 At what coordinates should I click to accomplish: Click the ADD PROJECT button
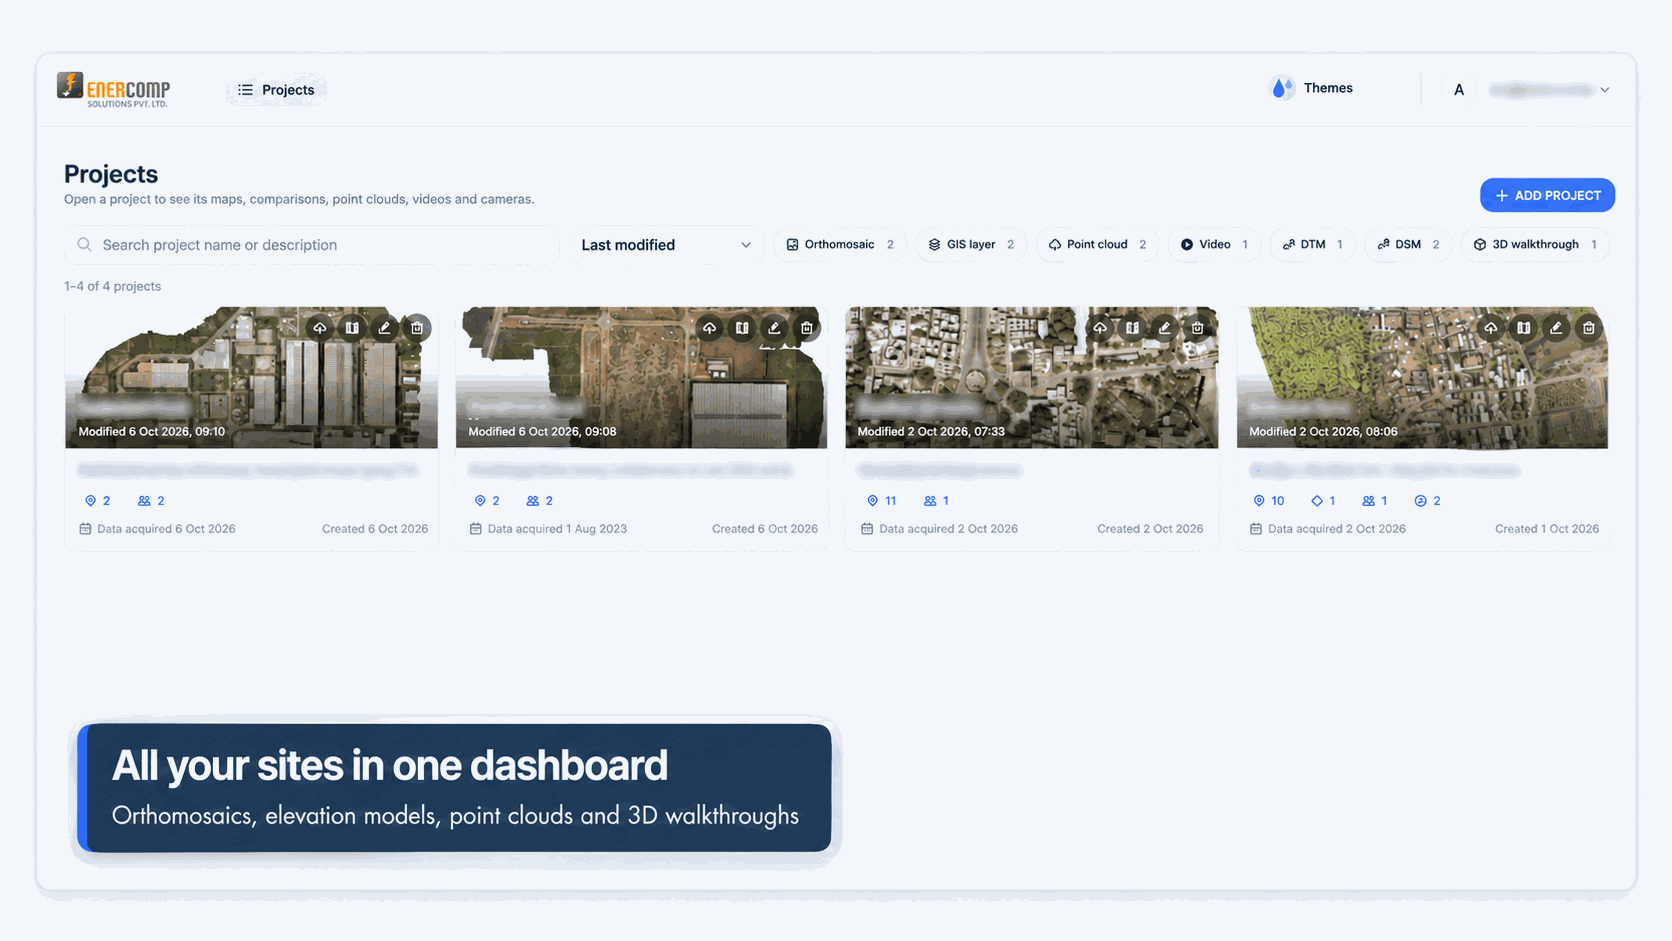pos(1547,195)
